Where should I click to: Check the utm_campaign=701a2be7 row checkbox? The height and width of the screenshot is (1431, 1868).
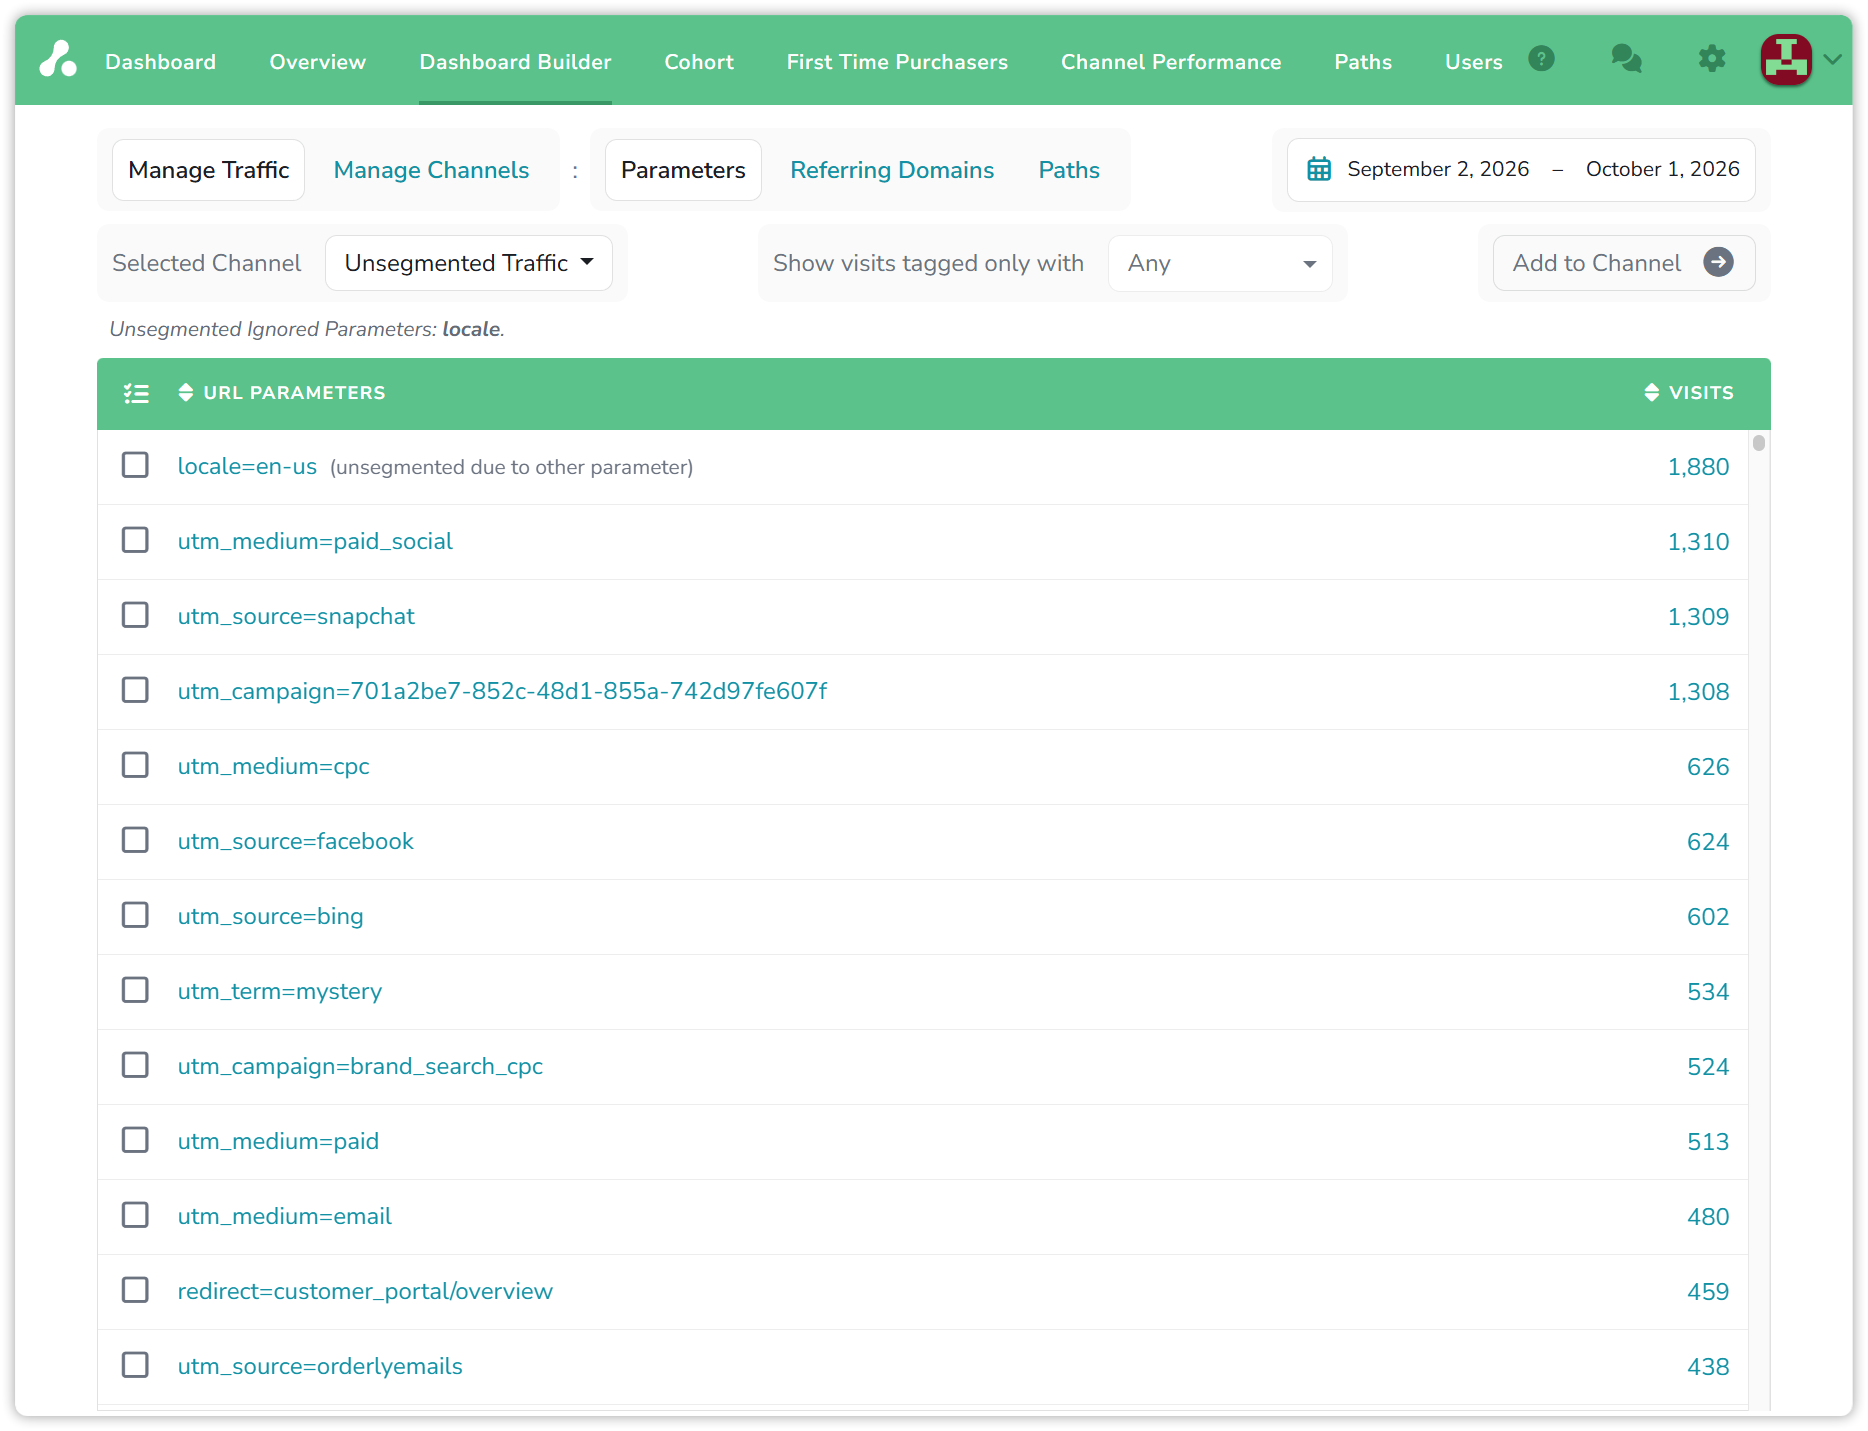tap(135, 690)
